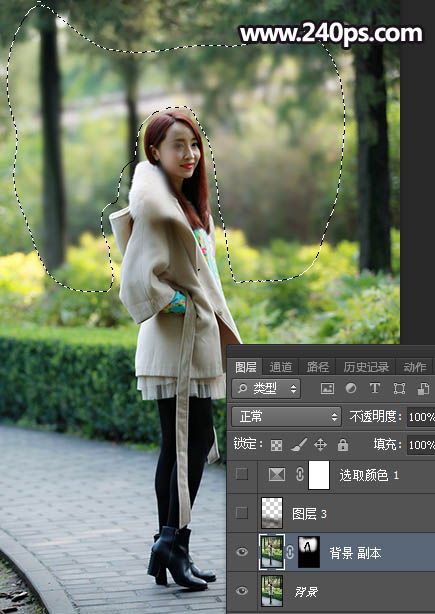Lock all padlock icon

343,444
